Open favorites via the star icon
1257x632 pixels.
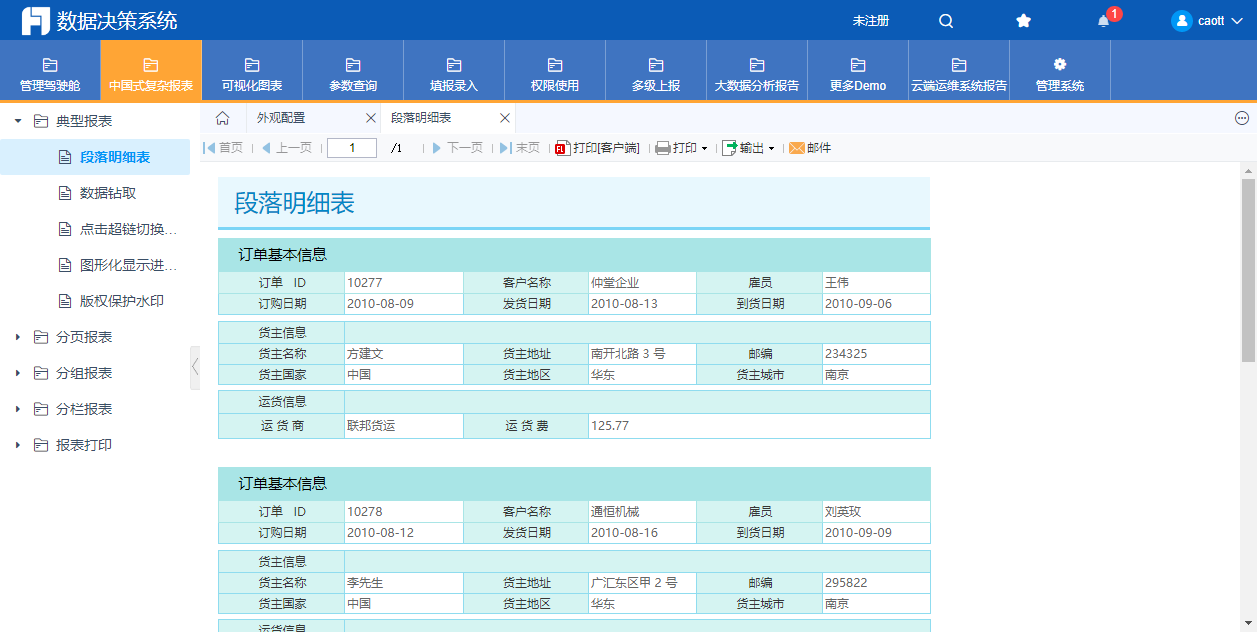click(1023, 21)
